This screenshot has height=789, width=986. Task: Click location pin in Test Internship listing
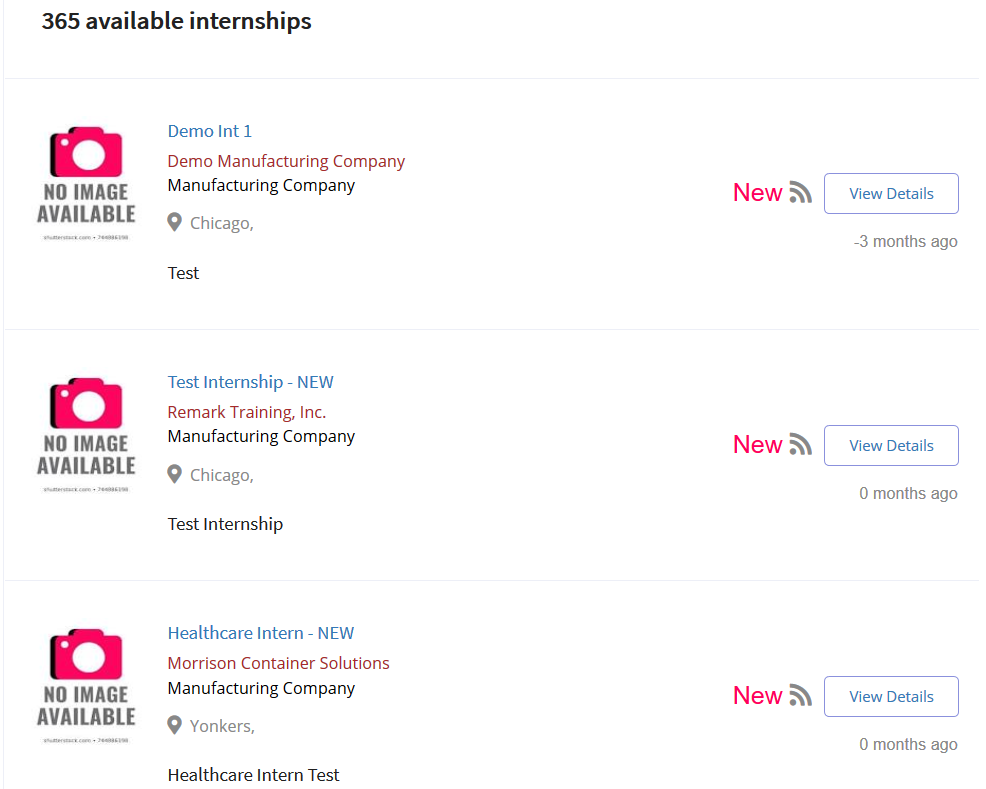tap(175, 475)
